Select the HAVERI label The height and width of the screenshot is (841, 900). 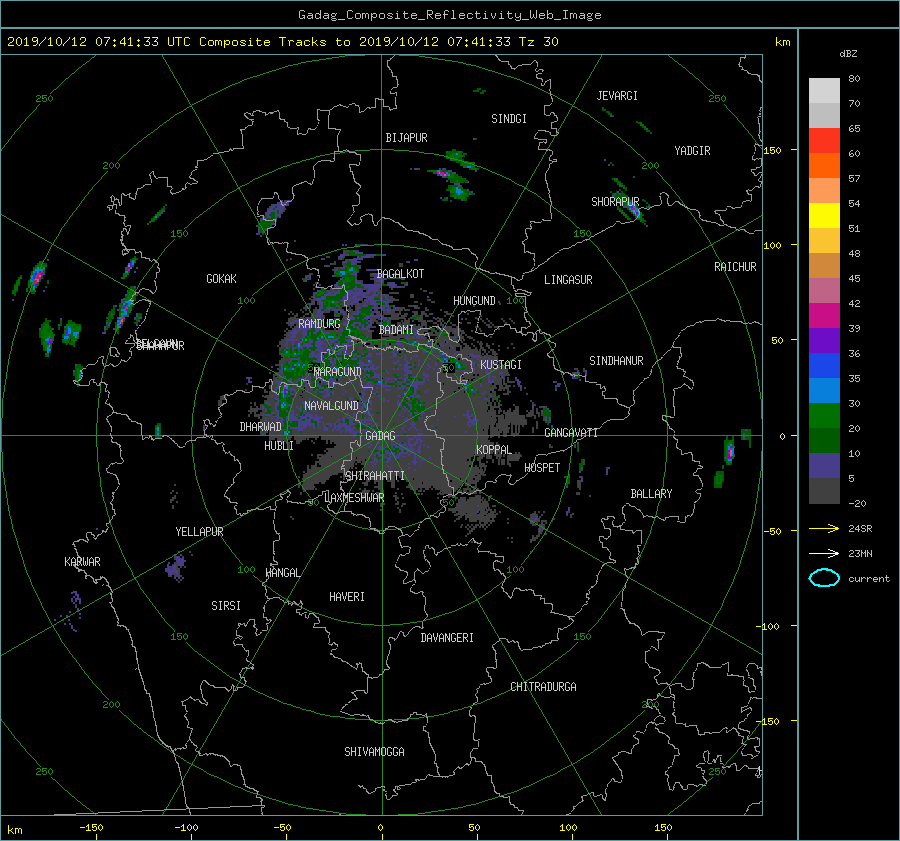click(347, 597)
